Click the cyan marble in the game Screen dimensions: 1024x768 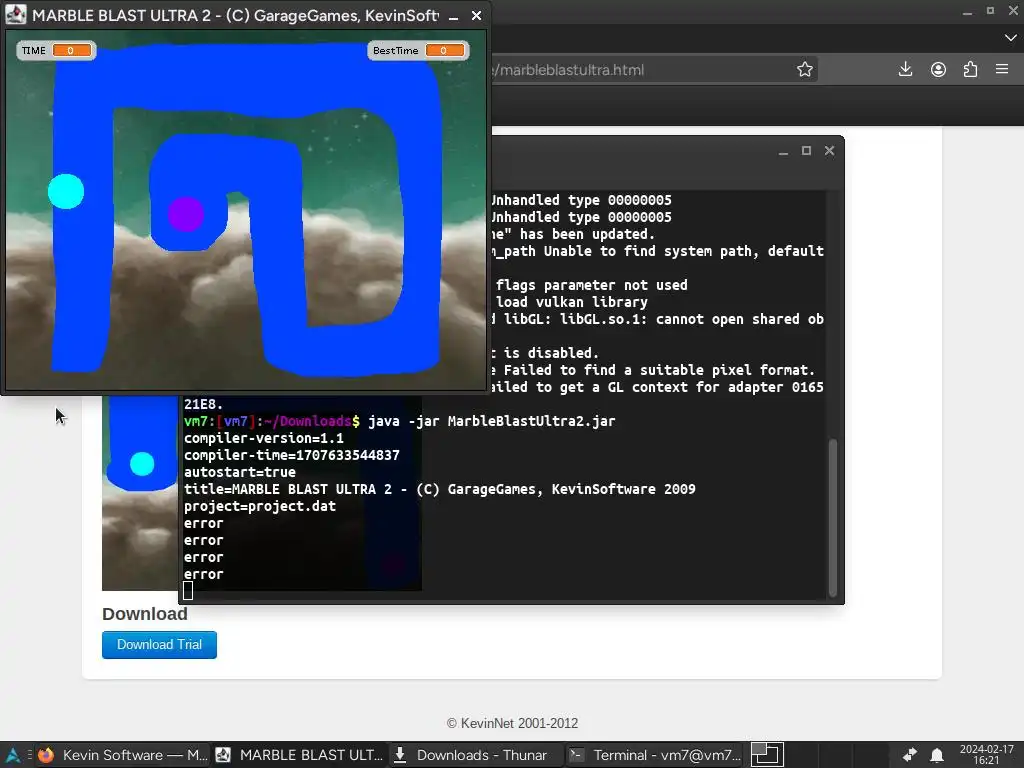66,191
